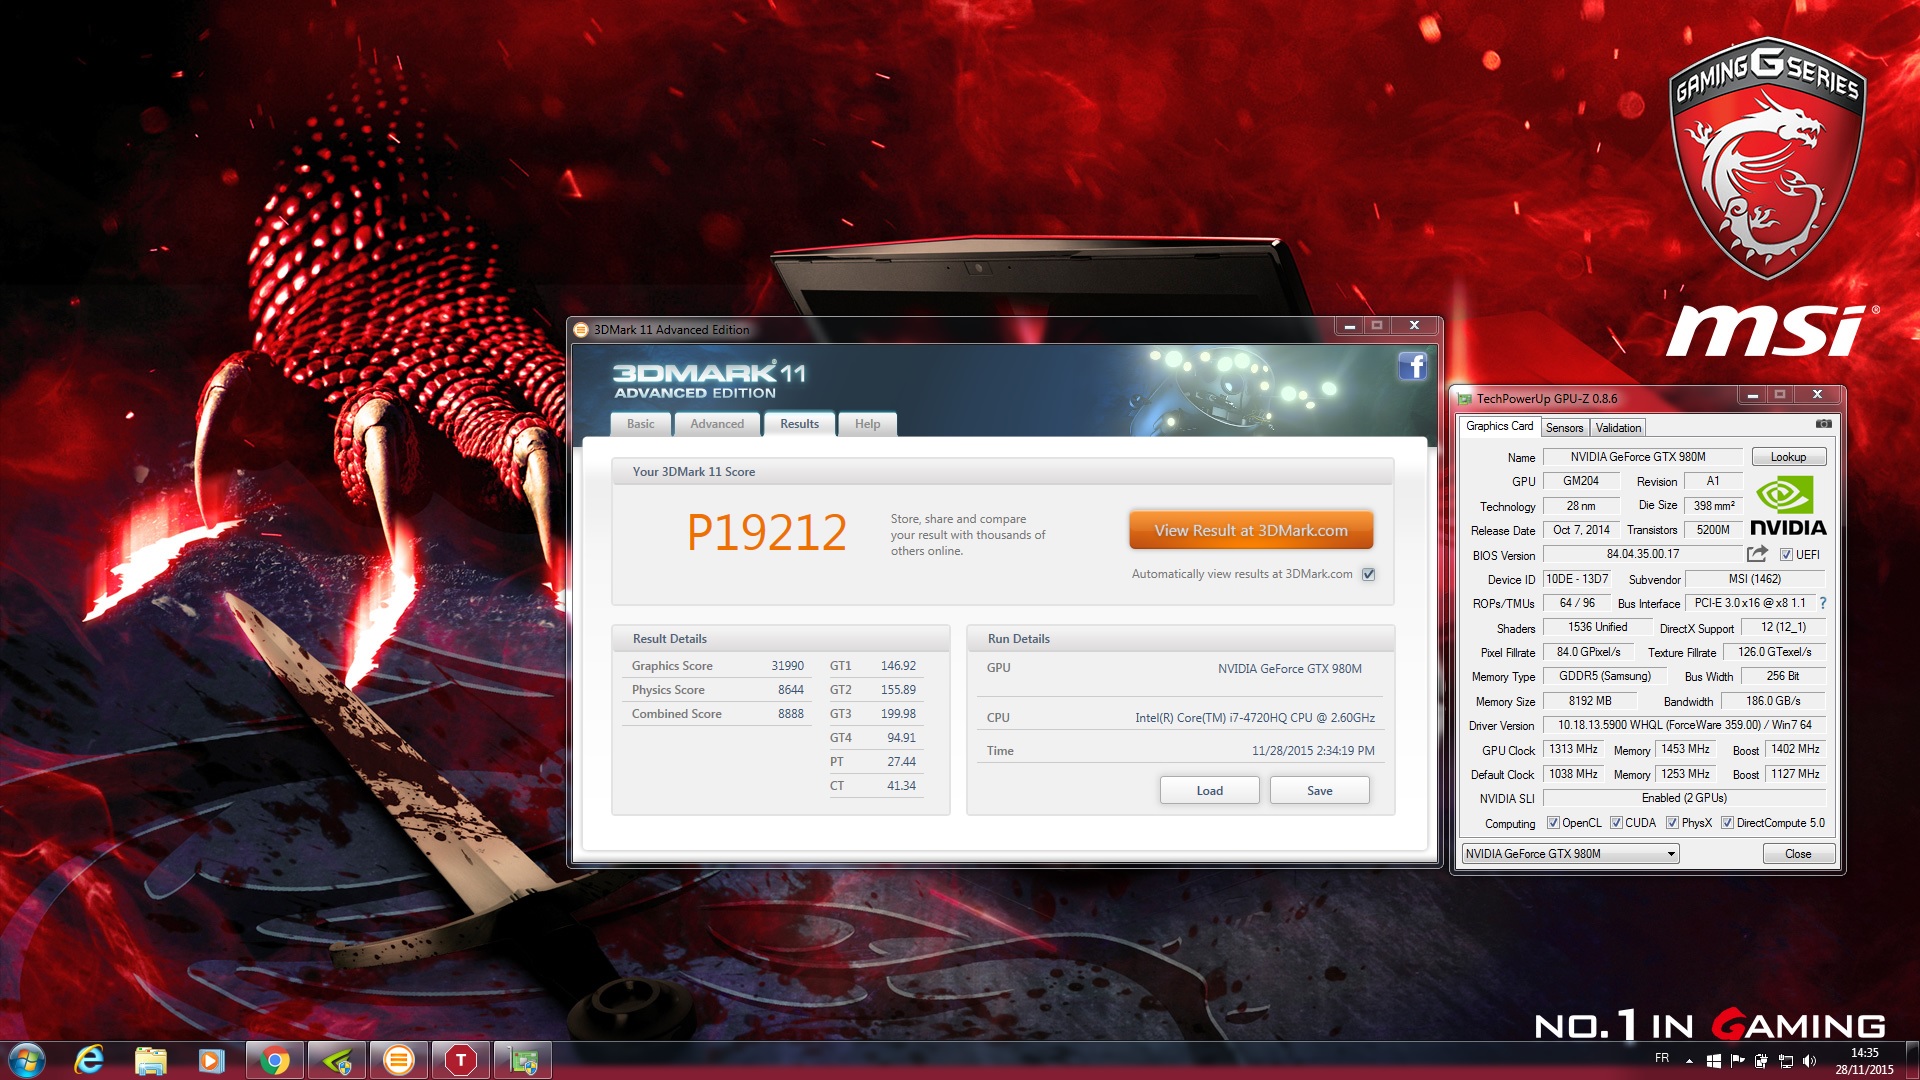The width and height of the screenshot is (1920, 1080).
Task: Open the clock showing 14:35
Action: pyautogui.click(x=1864, y=1061)
